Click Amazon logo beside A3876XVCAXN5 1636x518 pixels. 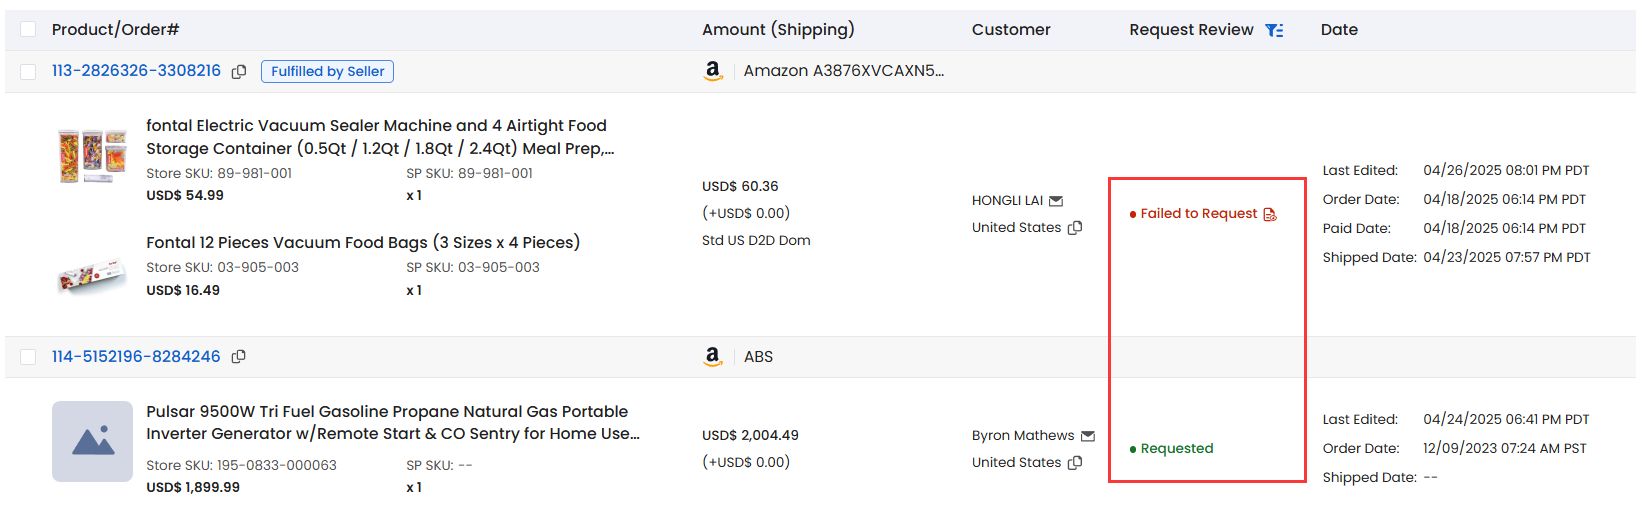tap(713, 71)
